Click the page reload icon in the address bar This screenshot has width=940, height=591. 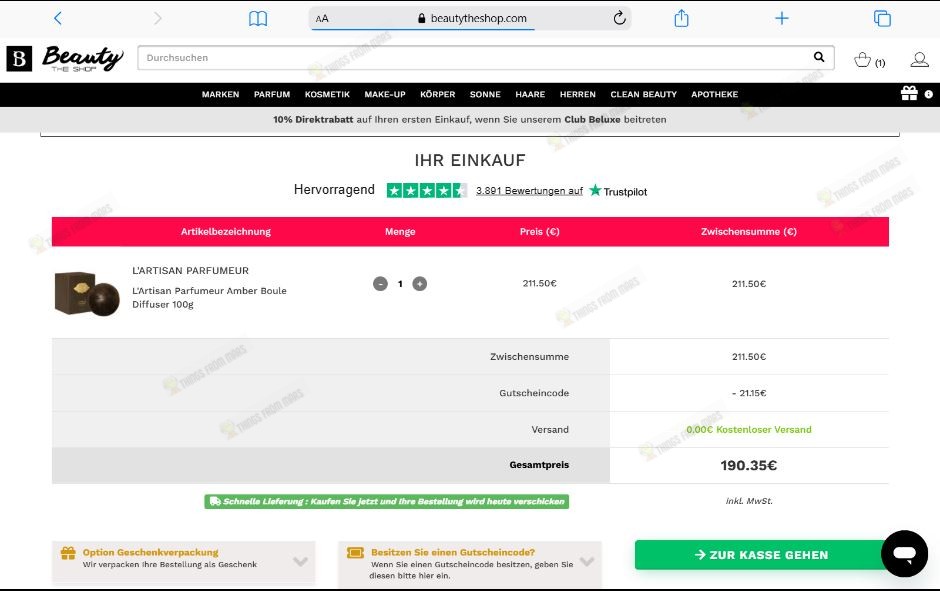619,17
